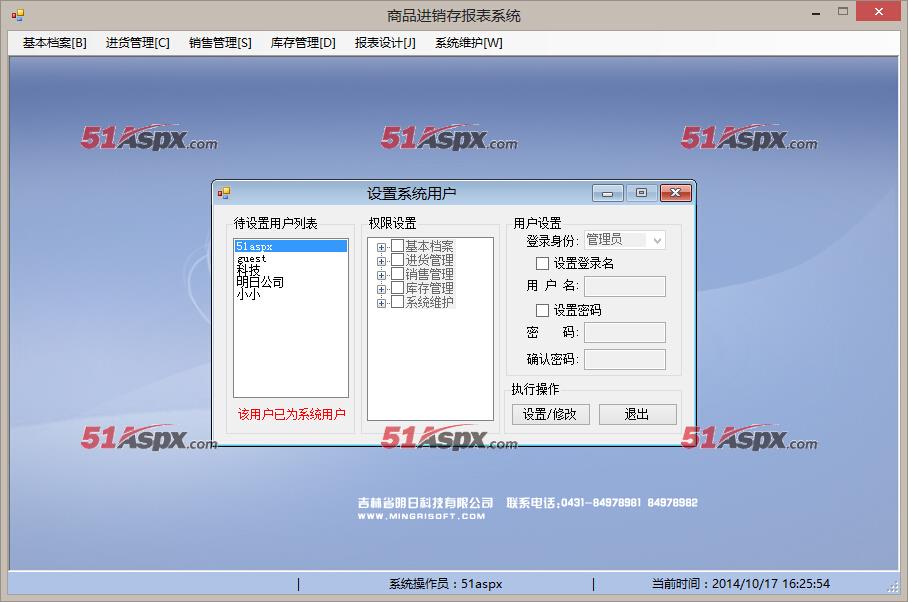
Task: Select the 系统维护 tree label
Action: 429,302
